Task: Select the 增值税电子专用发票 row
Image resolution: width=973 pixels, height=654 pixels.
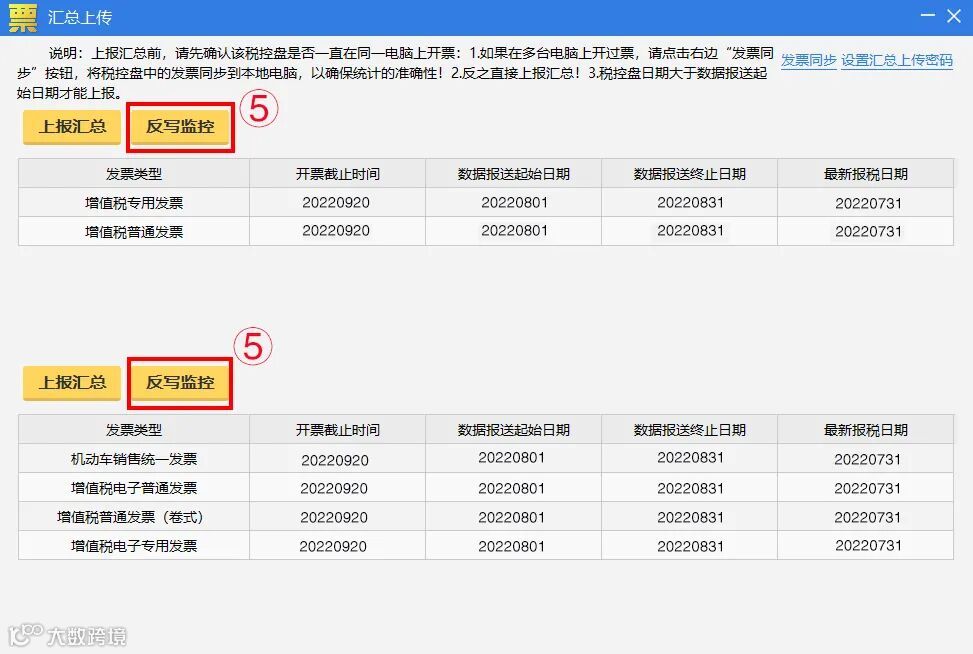Action: coord(133,545)
